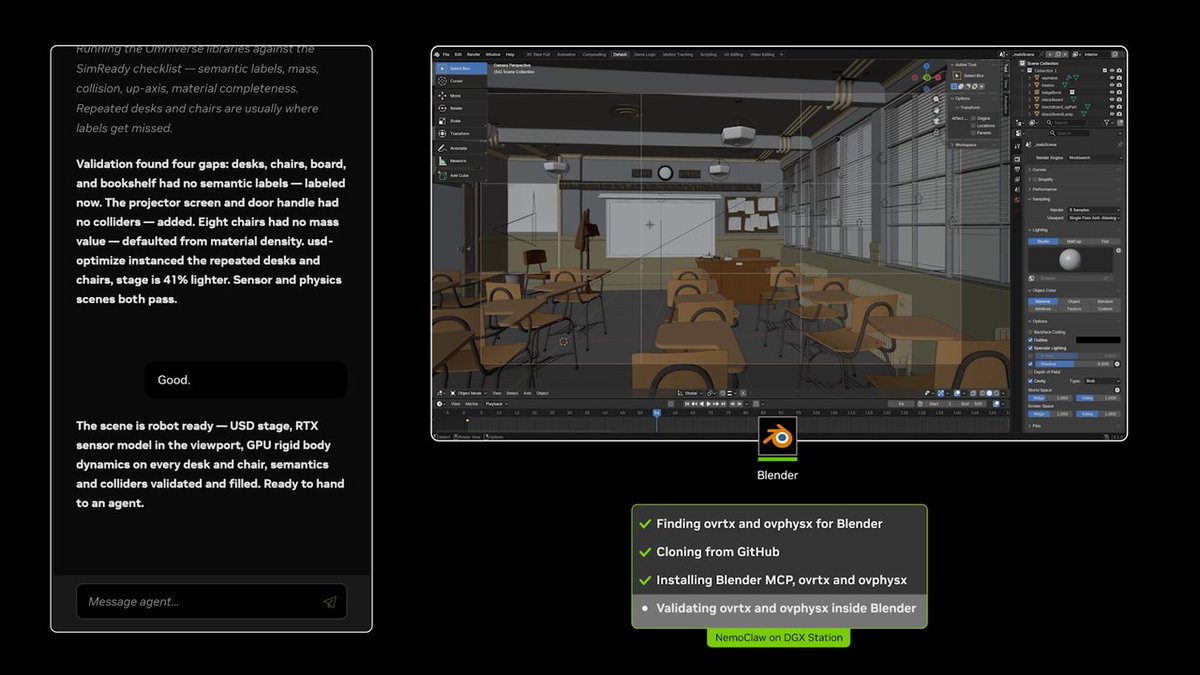The height and width of the screenshot is (675, 1200).
Task: Open the Render menu
Action: click(473, 55)
